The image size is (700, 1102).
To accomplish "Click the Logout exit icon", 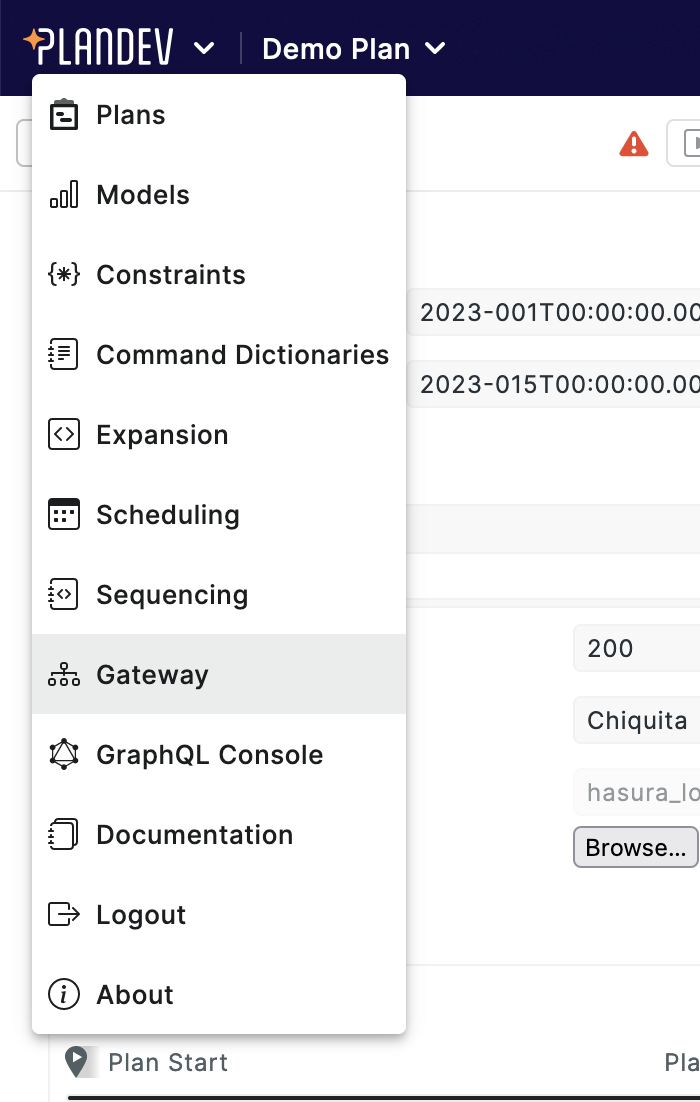I will [63, 914].
